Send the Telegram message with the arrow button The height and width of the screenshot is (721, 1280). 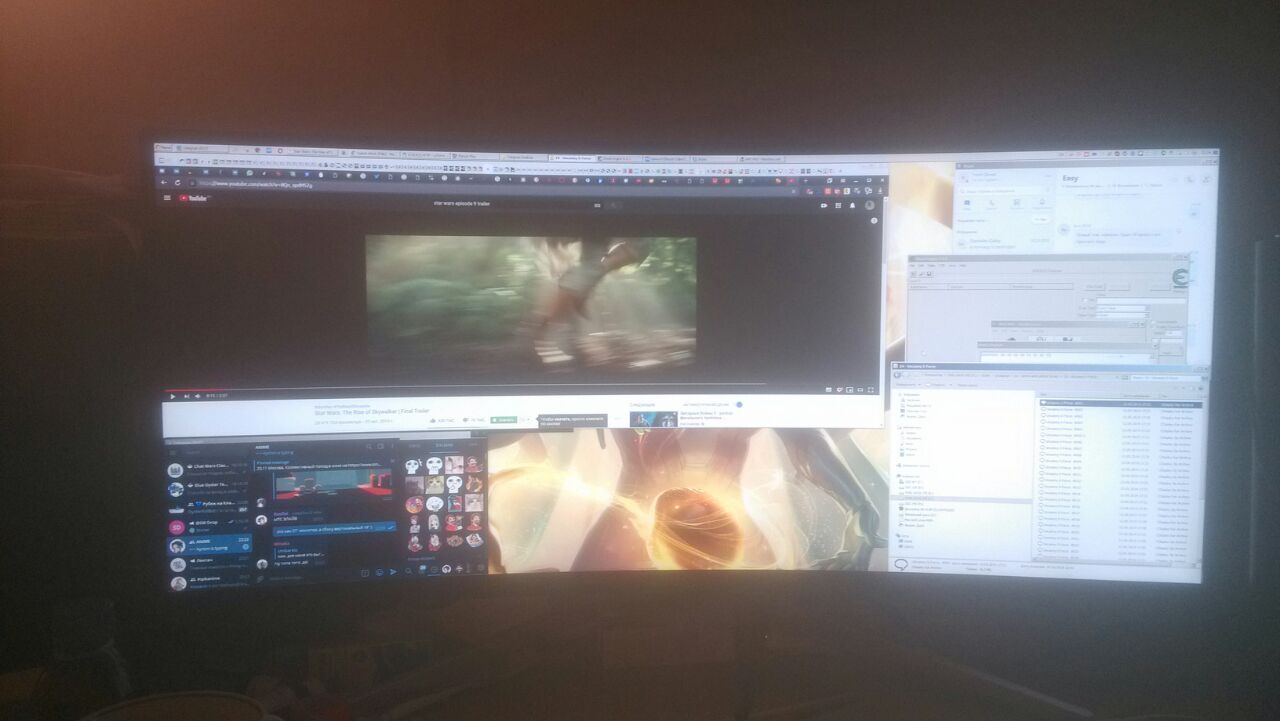point(393,571)
